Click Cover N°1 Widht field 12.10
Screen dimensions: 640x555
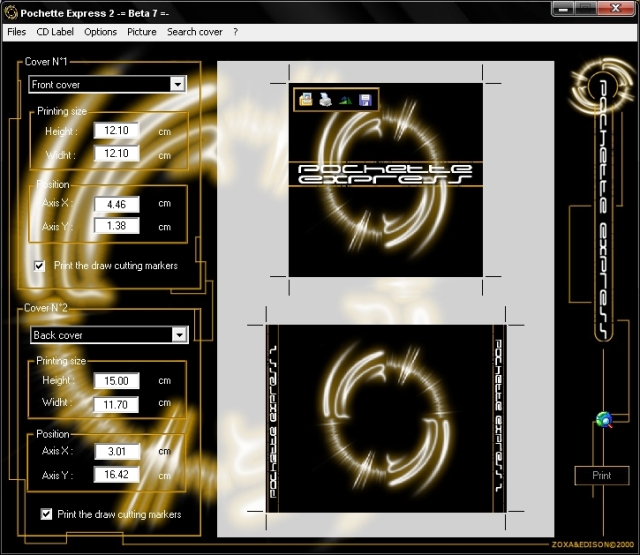pyautogui.click(x=116, y=153)
